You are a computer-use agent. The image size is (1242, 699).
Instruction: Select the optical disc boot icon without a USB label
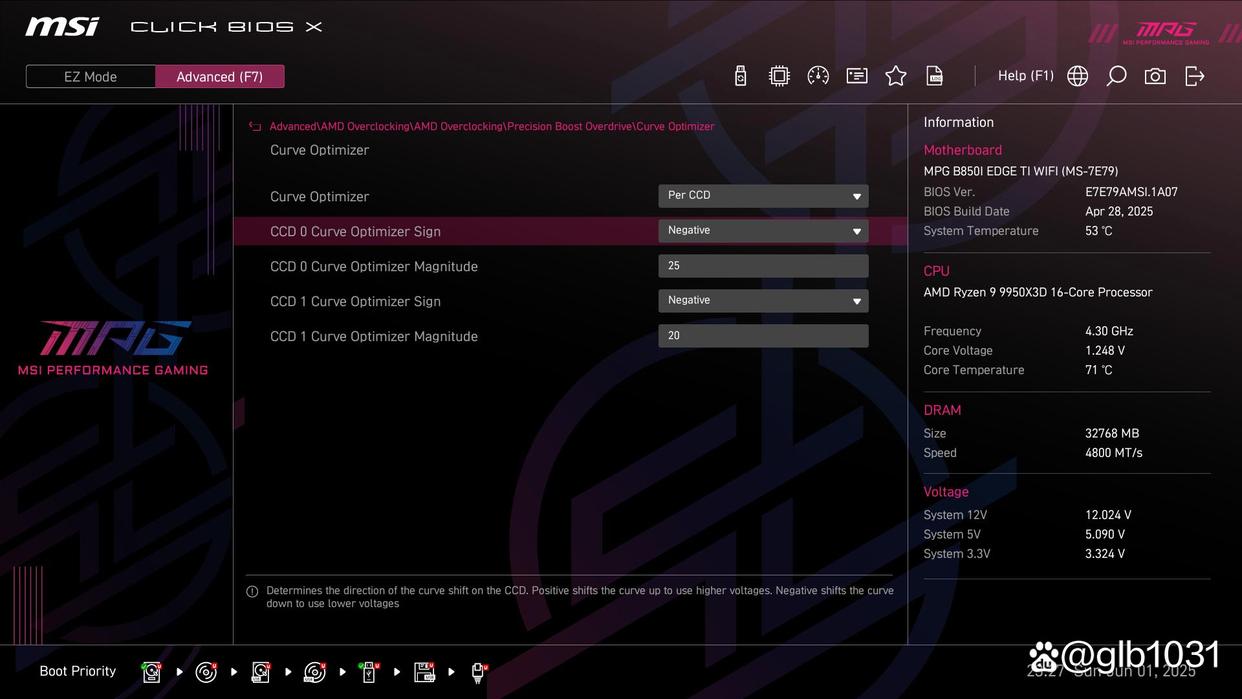point(206,672)
